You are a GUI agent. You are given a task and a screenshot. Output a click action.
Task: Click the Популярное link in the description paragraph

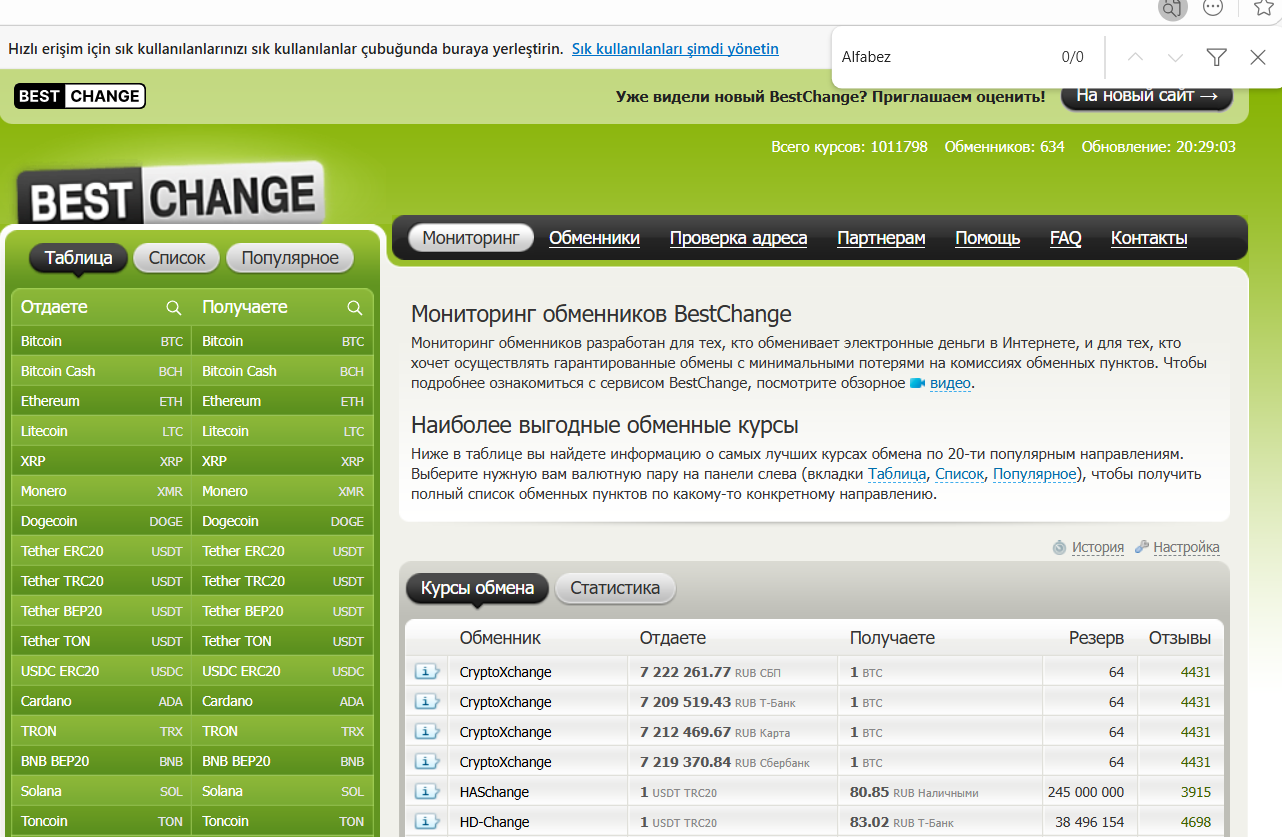point(1035,474)
